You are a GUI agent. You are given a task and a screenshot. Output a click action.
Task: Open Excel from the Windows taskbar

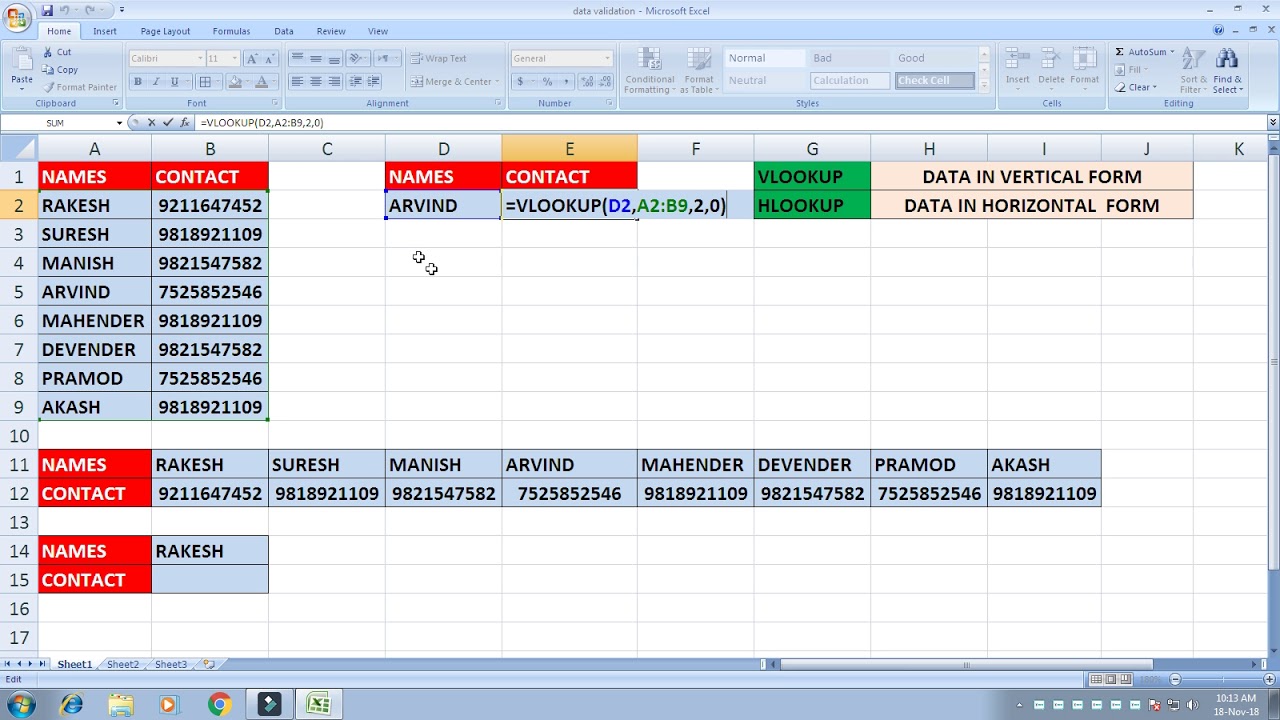[318, 705]
